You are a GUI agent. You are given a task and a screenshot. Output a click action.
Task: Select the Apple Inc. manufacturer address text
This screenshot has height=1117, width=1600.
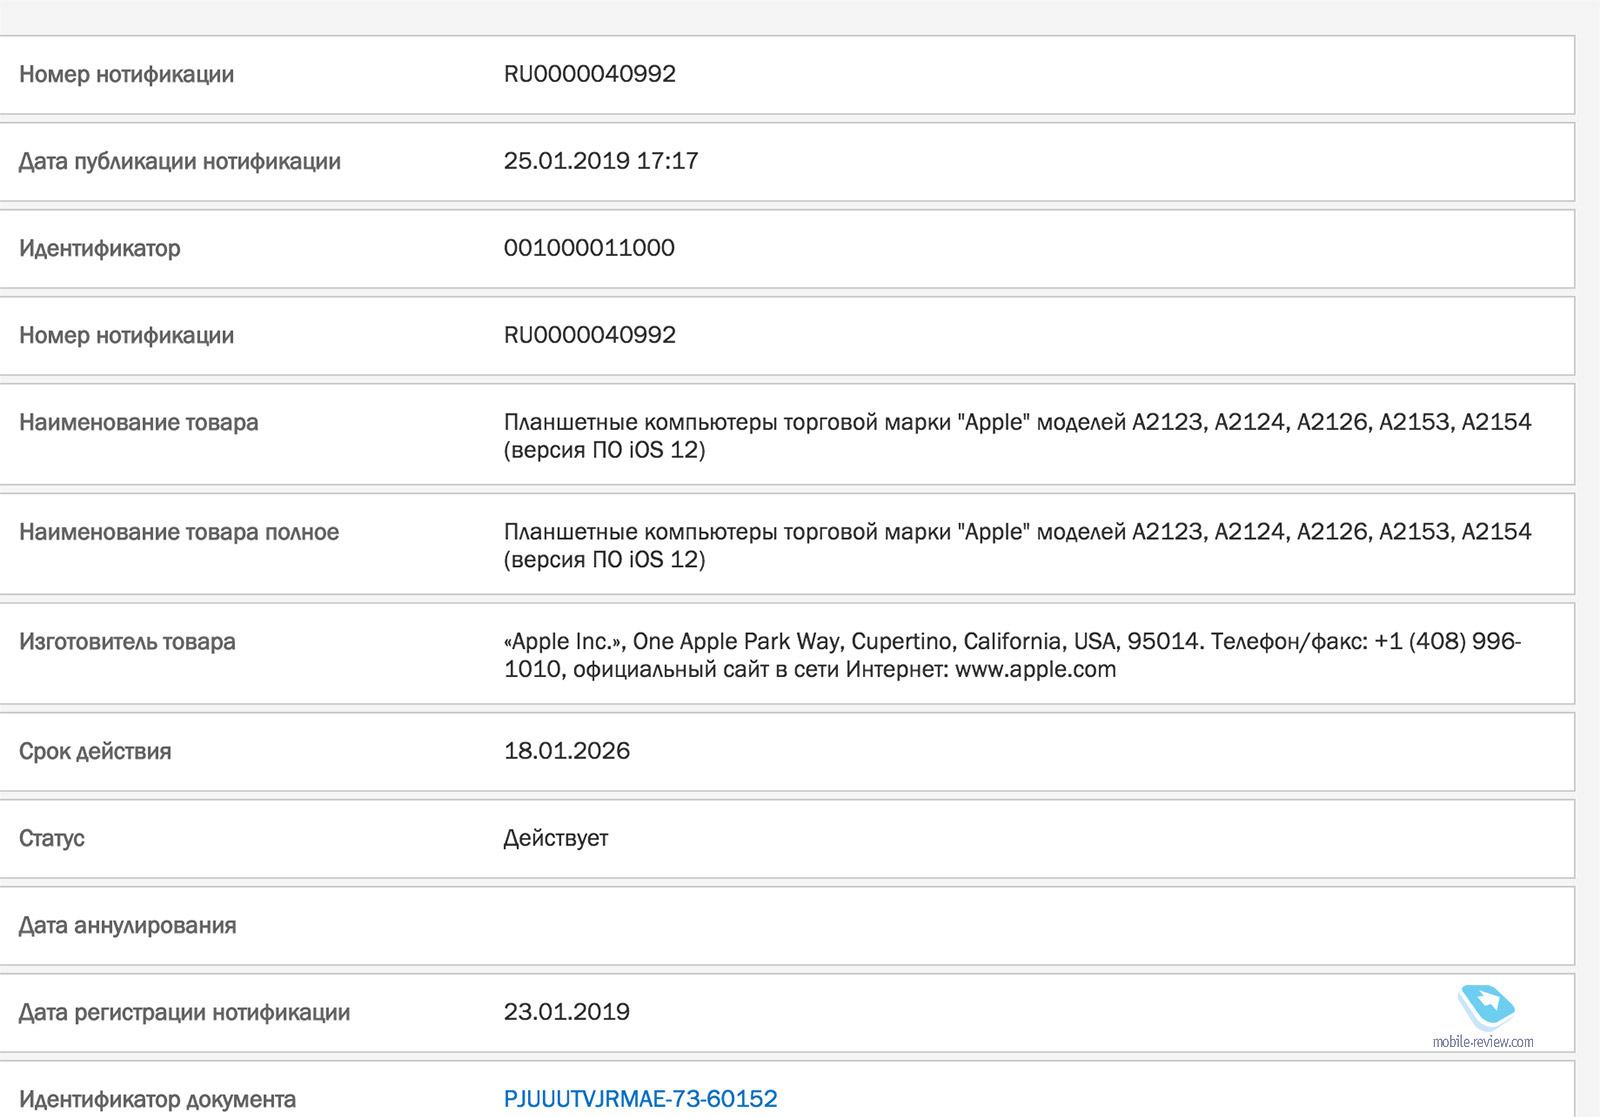(1012, 655)
